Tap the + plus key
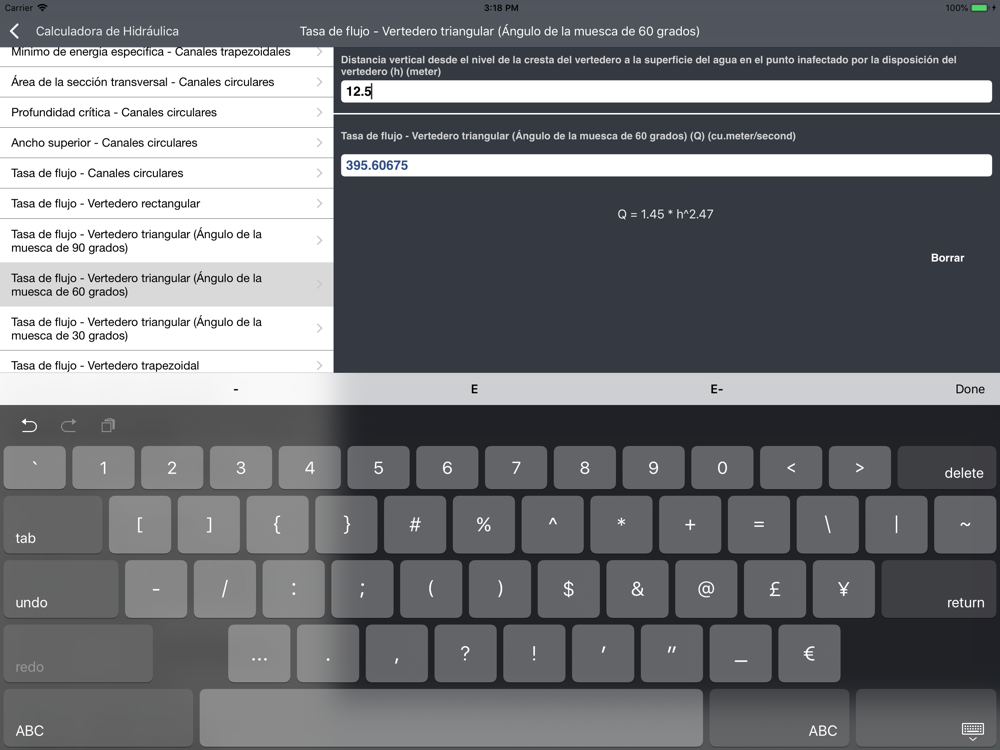 (x=690, y=524)
